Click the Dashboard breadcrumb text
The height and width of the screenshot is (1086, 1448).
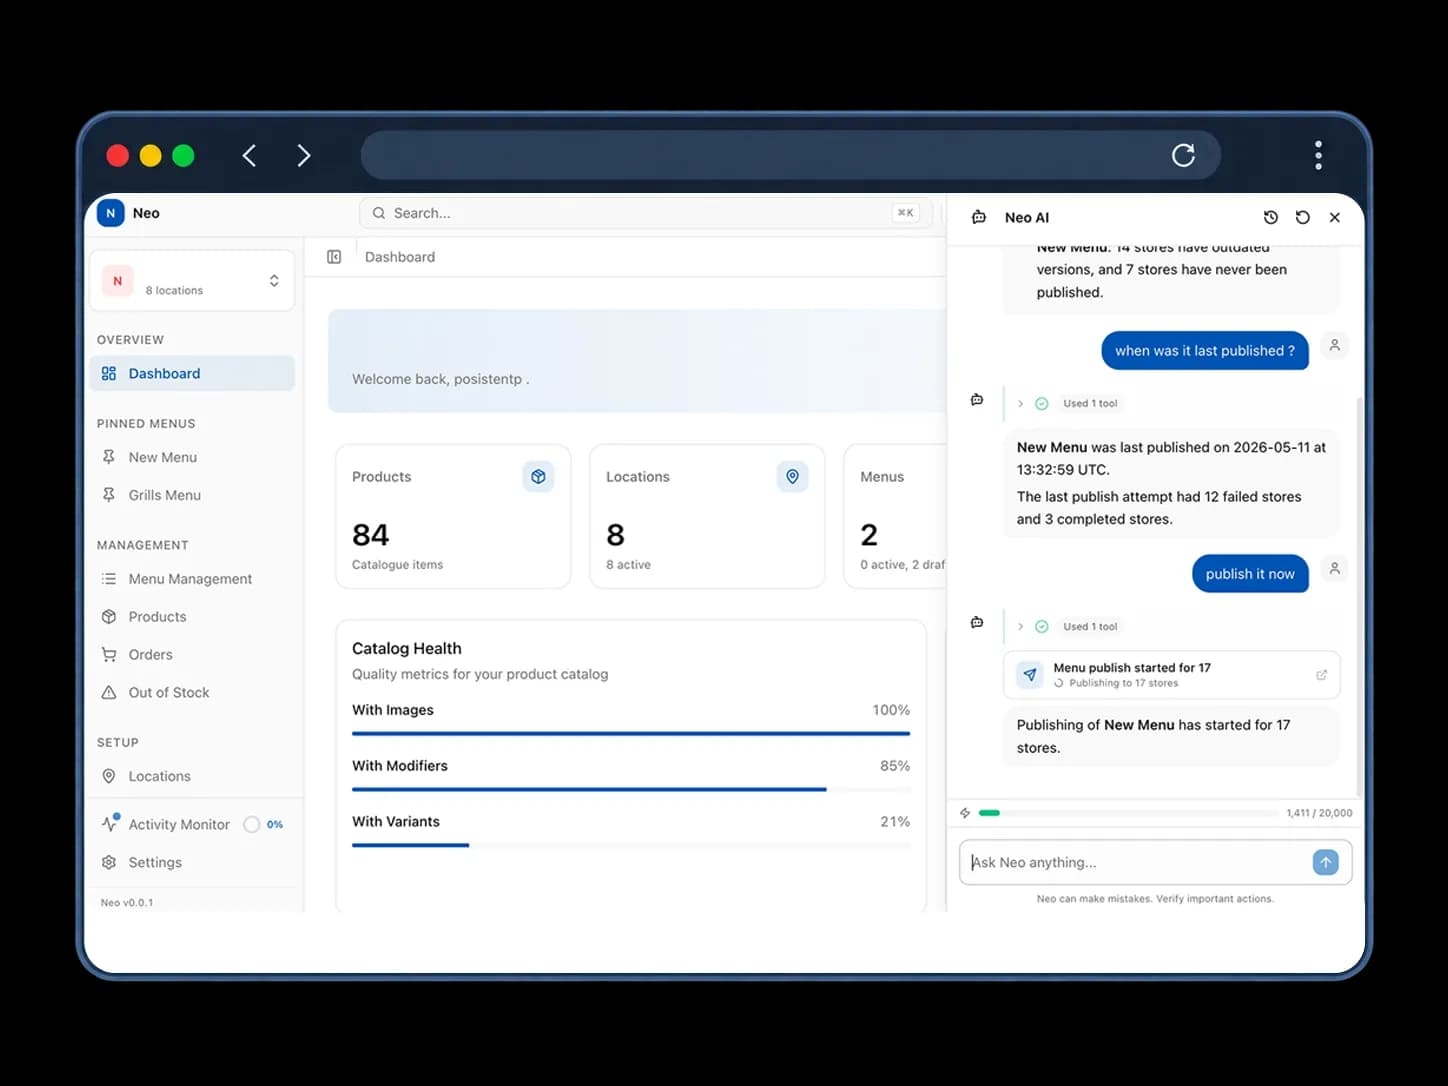[400, 257]
